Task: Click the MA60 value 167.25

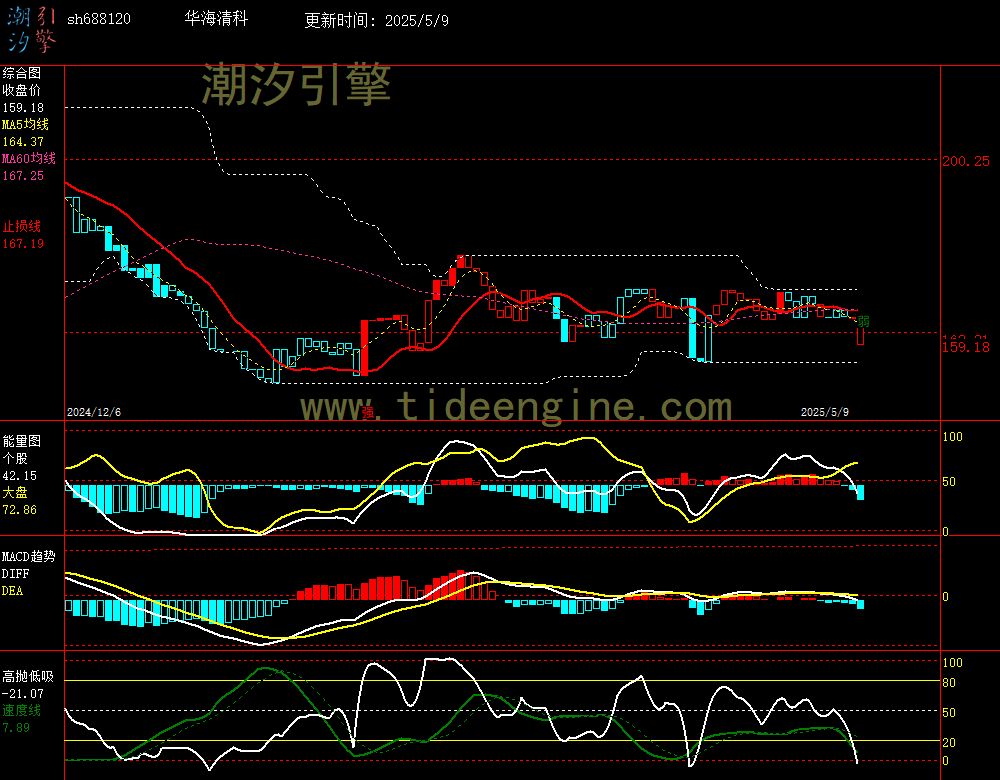Action: pyautogui.click(x=23, y=175)
